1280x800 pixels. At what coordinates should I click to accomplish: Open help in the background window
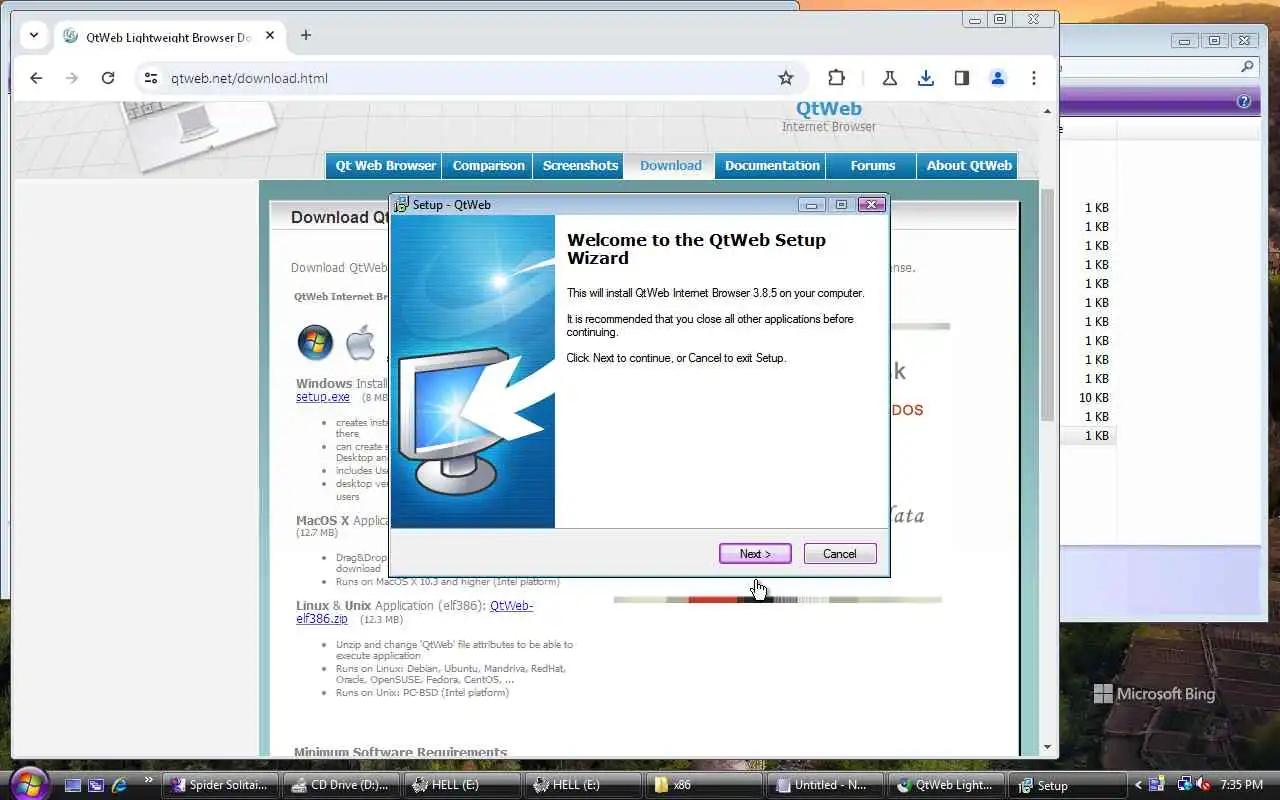pyautogui.click(x=1244, y=101)
